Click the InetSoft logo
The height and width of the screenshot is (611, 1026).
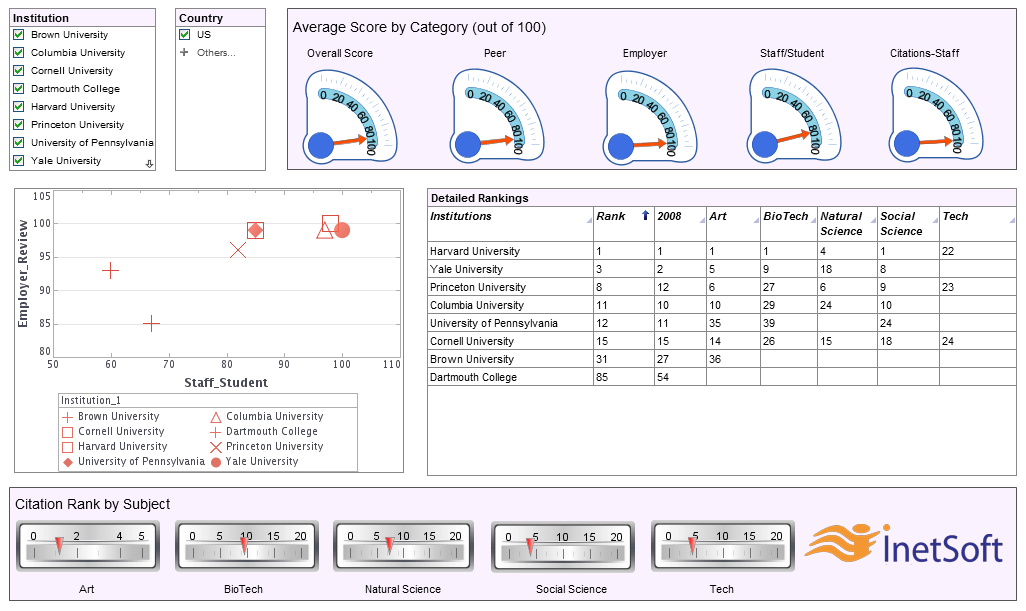click(904, 544)
